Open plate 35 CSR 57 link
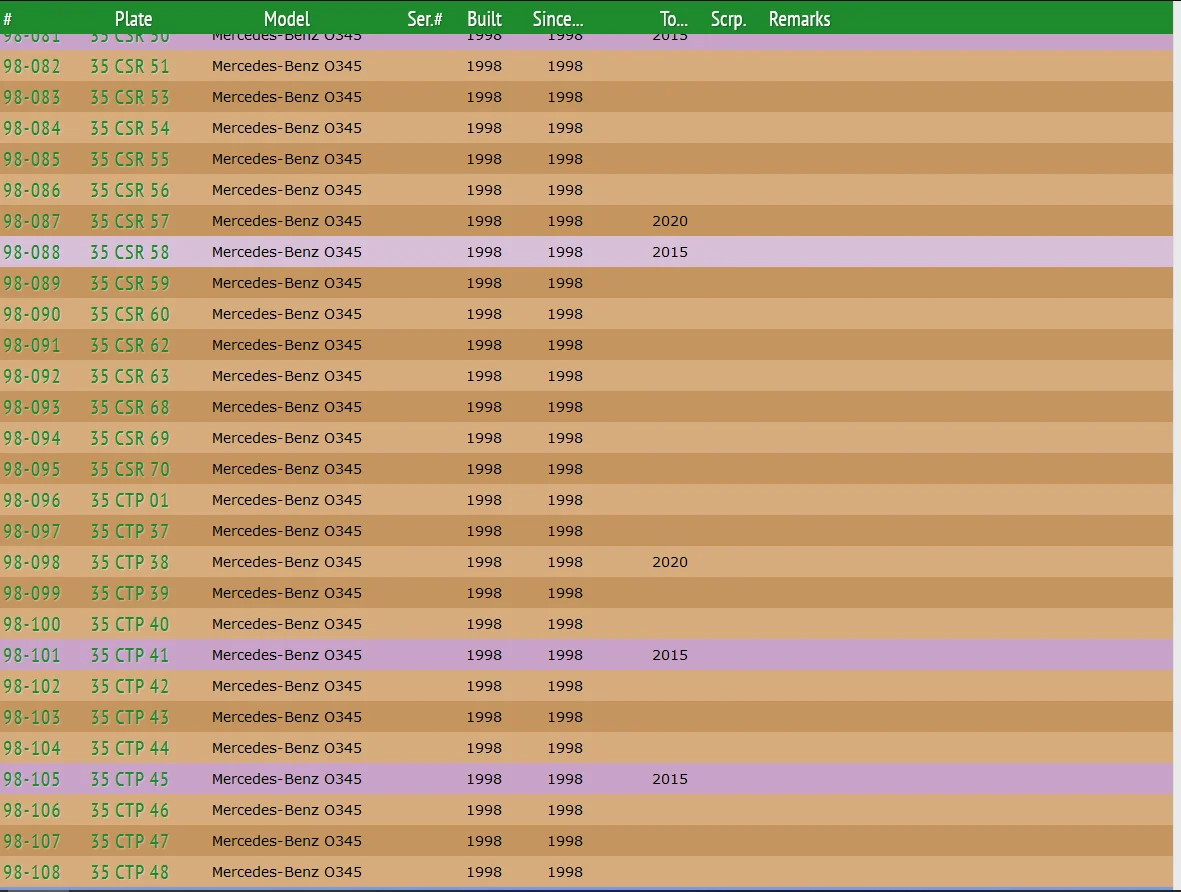Screen dimensions: 1181x892 (130, 222)
